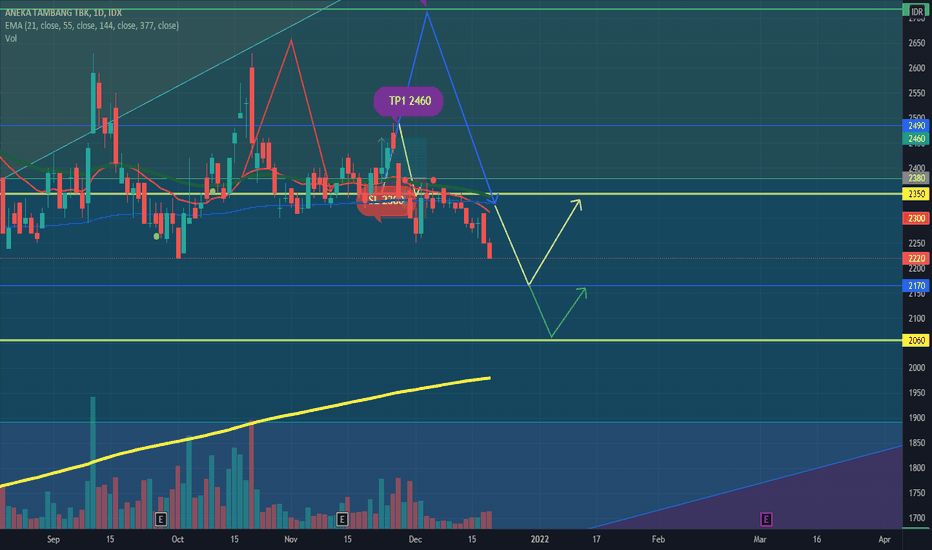Viewport: 932px width, 550px height.
Task: Click the gray 2380 price label
Action: pos(917,178)
